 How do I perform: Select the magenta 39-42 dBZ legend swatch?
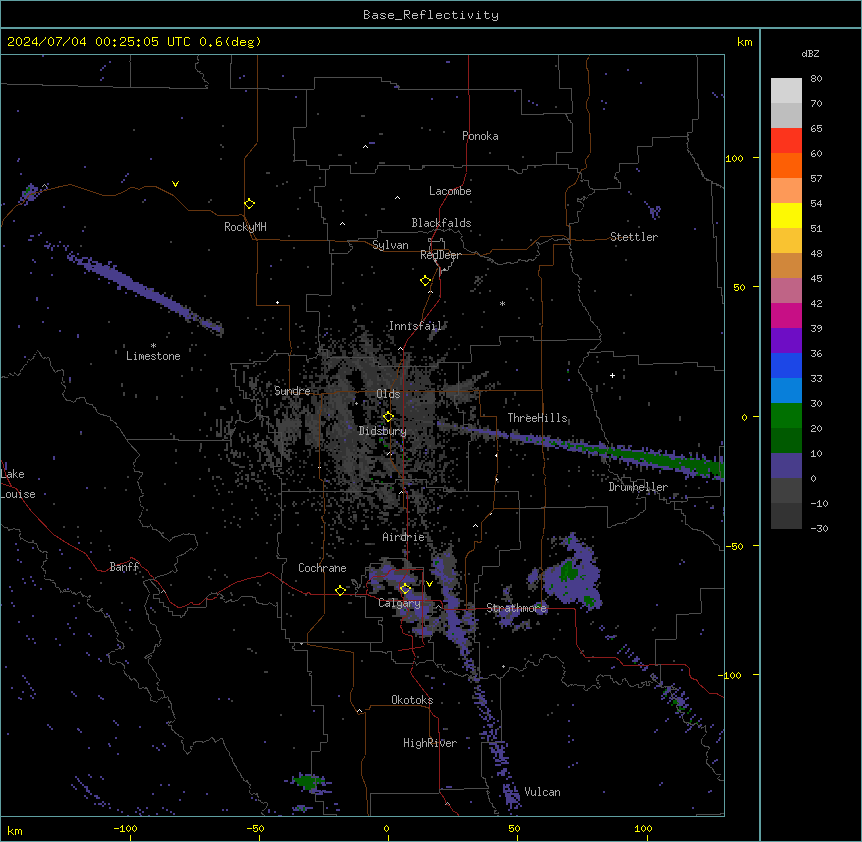pyautogui.click(x=786, y=315)
